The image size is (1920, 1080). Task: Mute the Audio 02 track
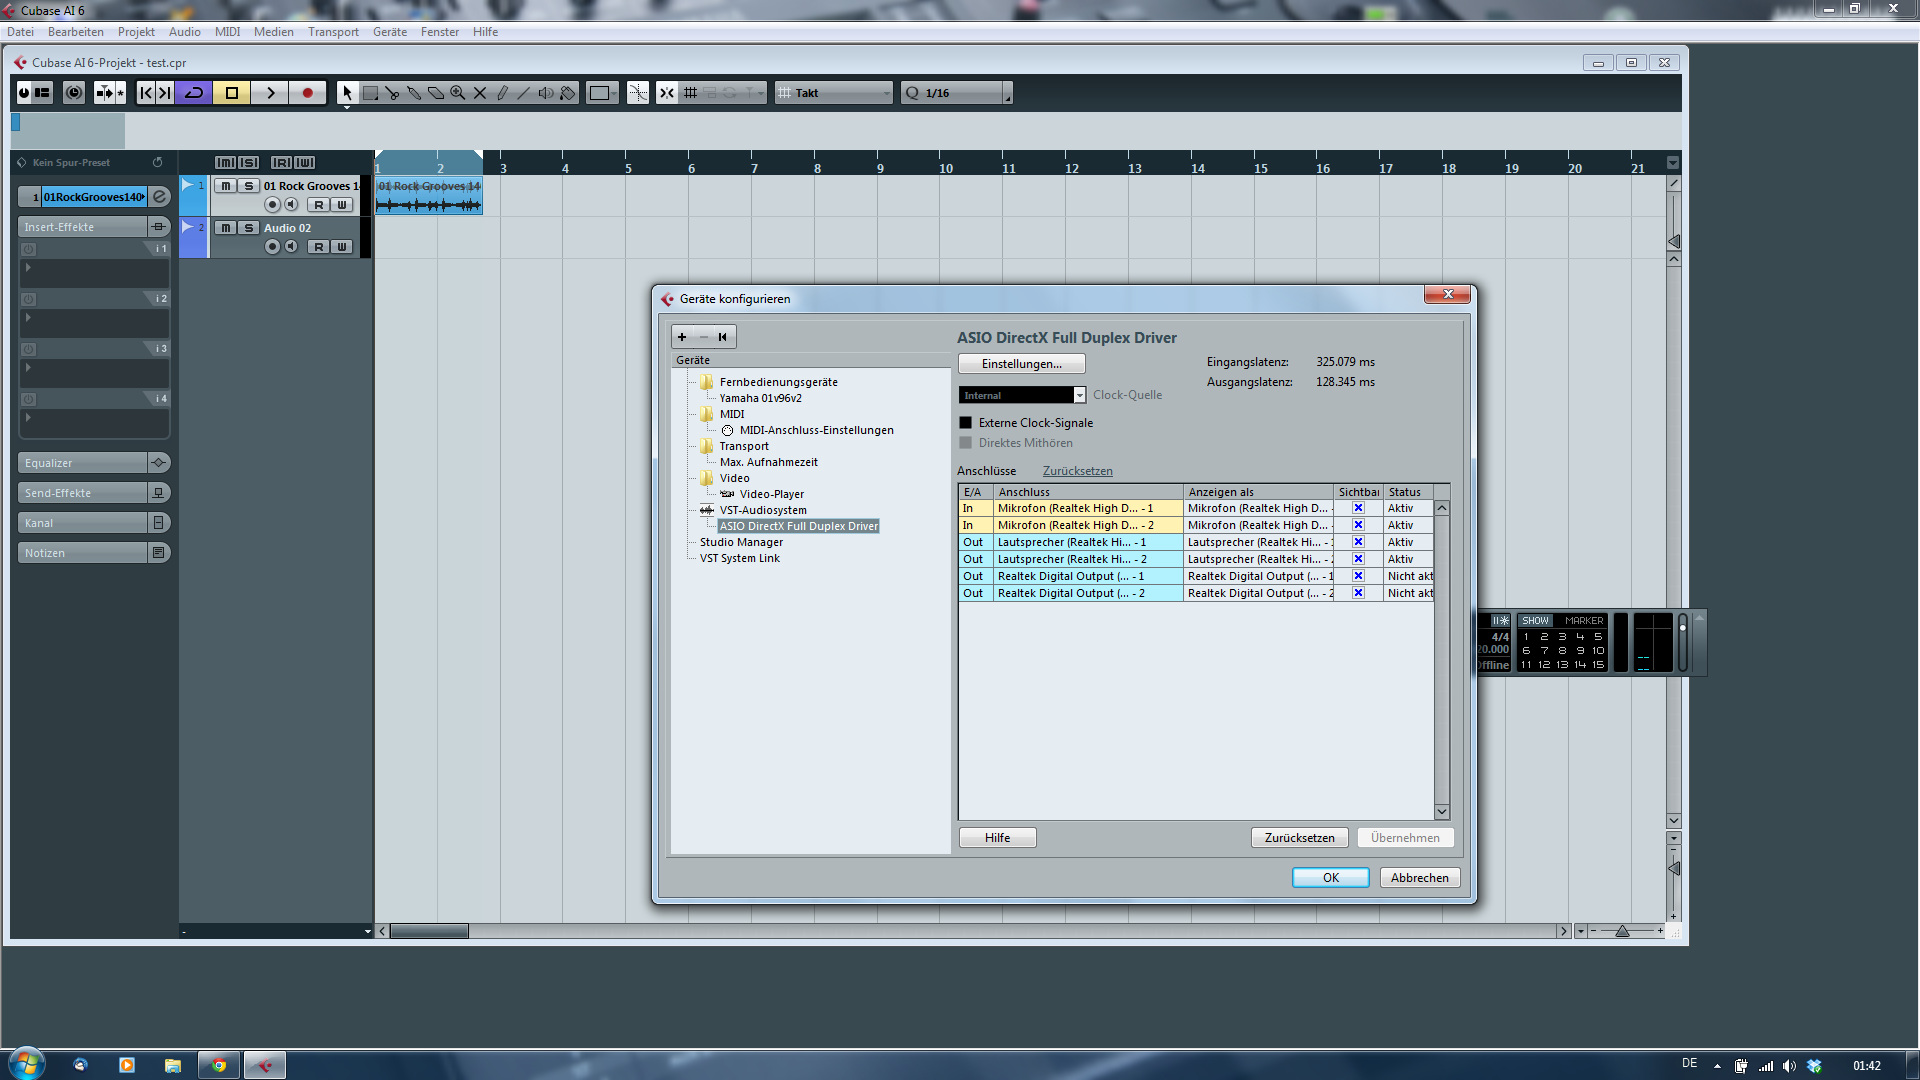pos(226,228)
